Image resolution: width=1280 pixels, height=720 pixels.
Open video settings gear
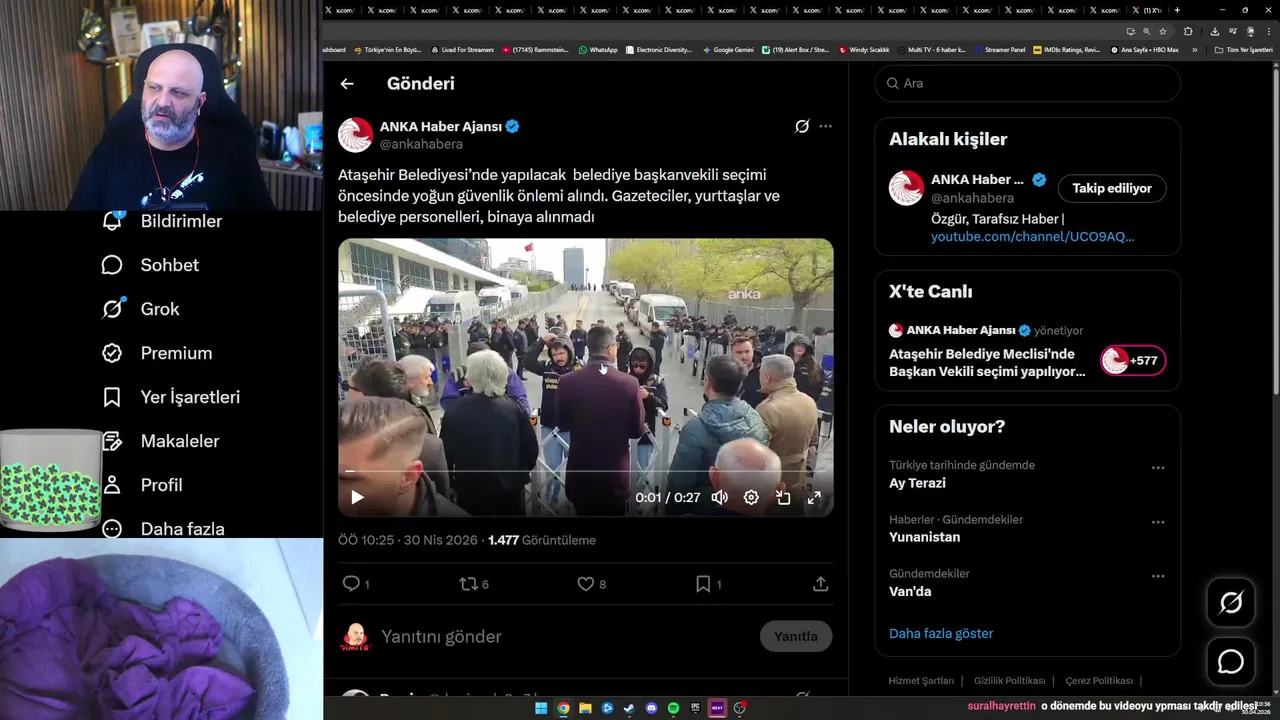tap(751, 497)
